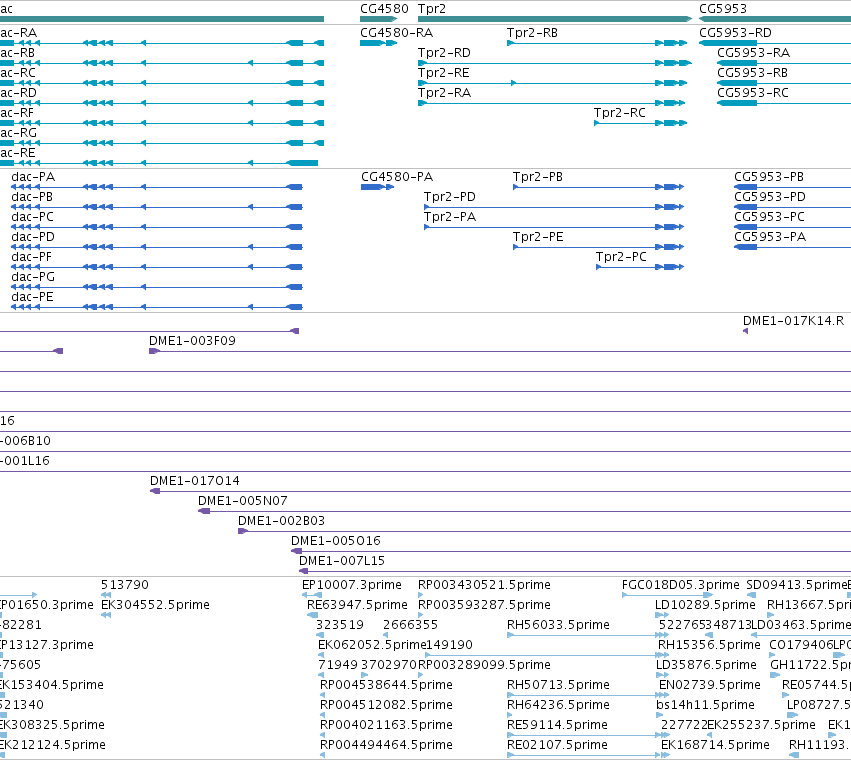The width and height of the screenshot is (851, 760).
Task: Select the Tpr2 gene bar
Action: [555, 19]
